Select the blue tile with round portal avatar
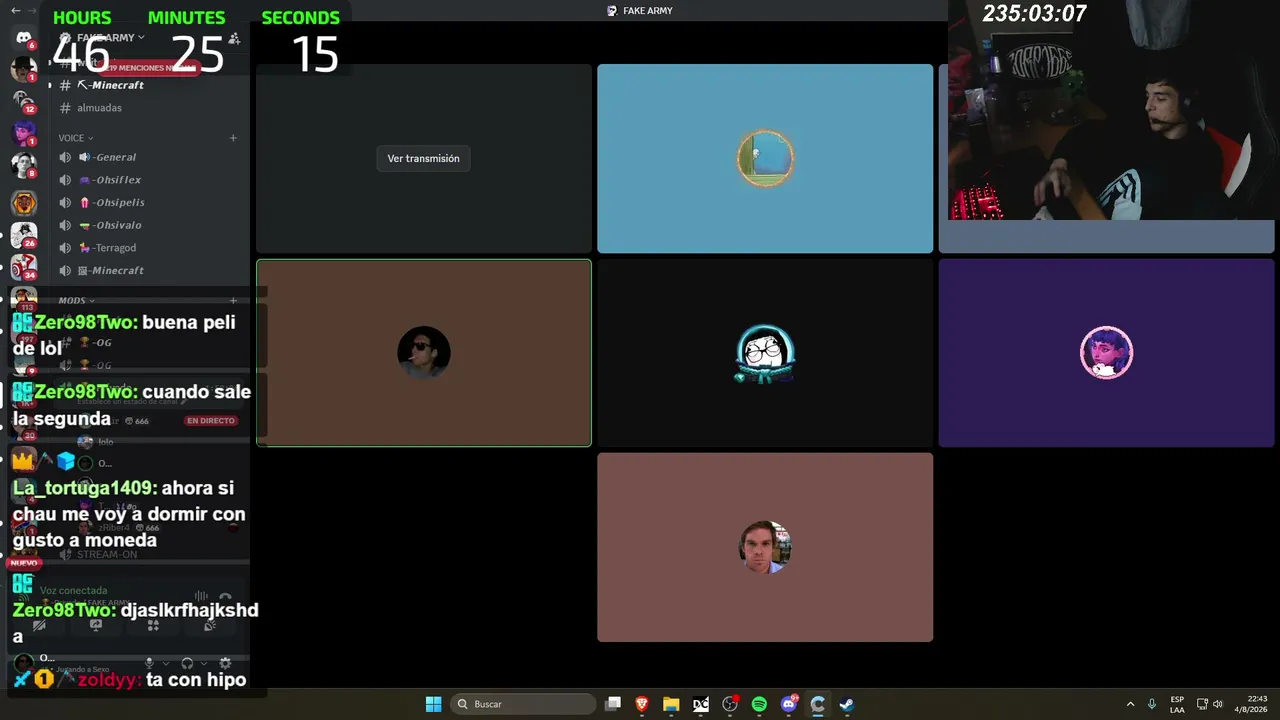 pos(765,158)
